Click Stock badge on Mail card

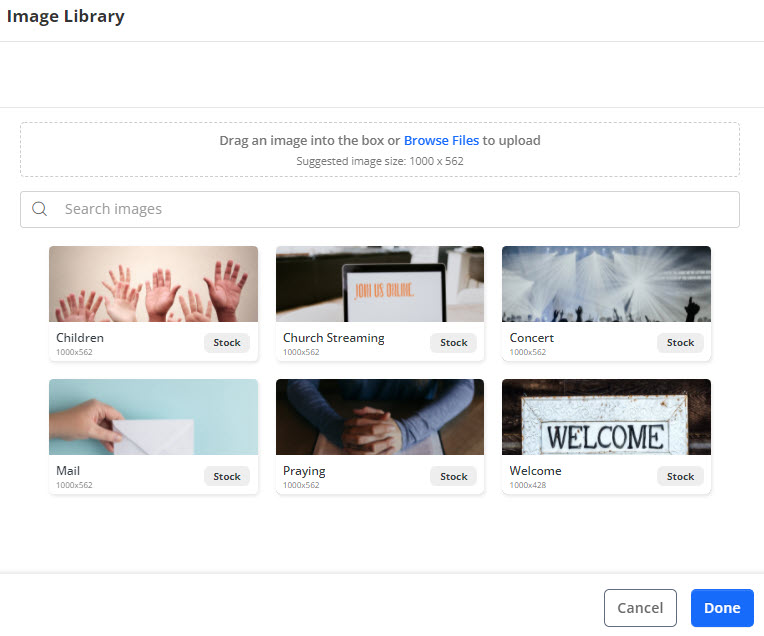[x=227, y=476]
